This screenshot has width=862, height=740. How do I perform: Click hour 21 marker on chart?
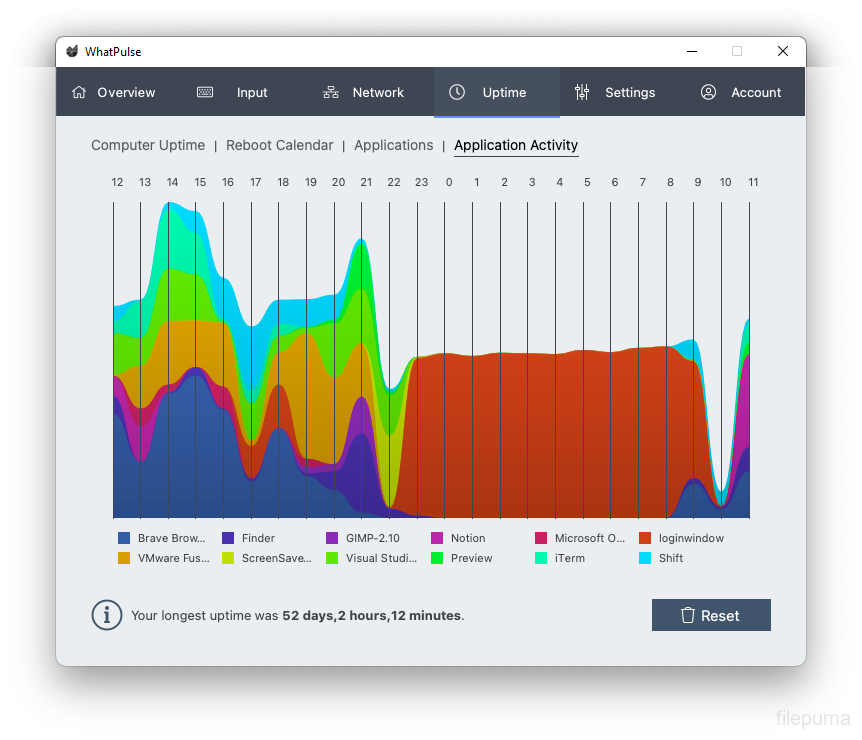click(366, 182)
